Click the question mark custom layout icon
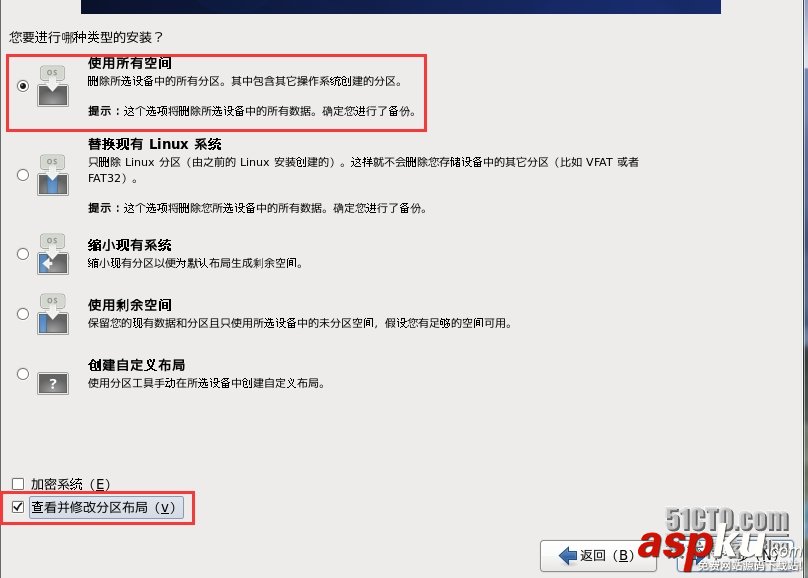Screen dimensions: 808x578 click(x=53, y=383)
